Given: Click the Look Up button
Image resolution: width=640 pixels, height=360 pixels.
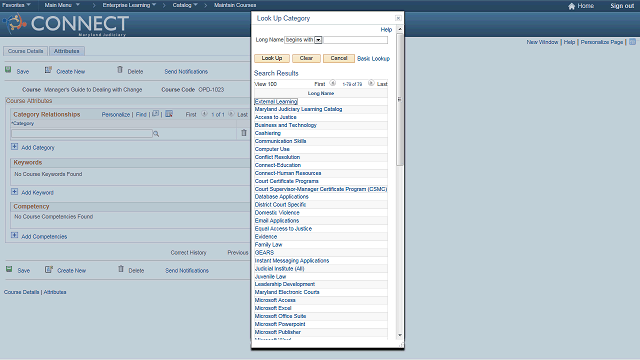Looking at the screenshot, I should 272,58.
